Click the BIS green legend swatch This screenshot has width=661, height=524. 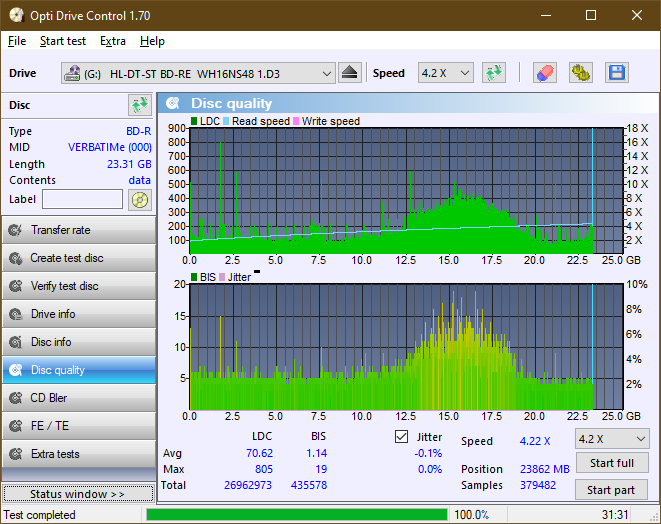(194, 277)
